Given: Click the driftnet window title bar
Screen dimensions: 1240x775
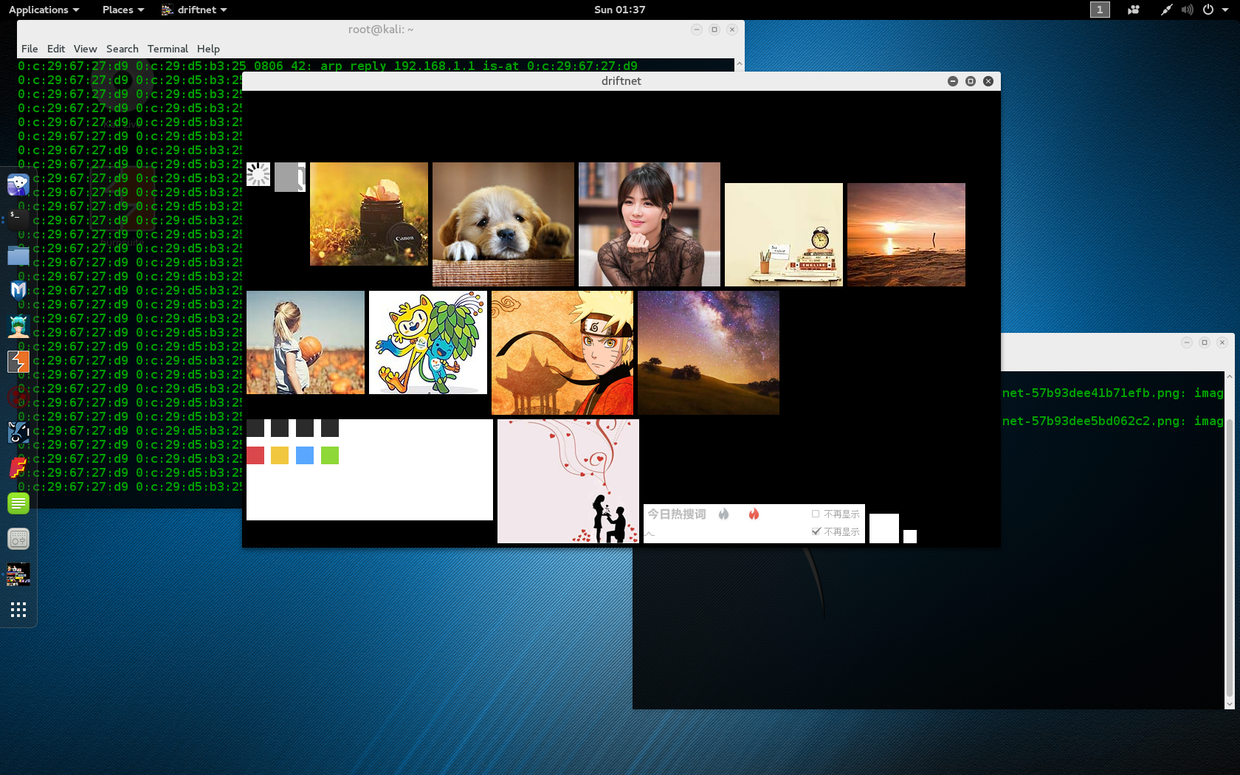Looking at the screenshot, I should pos(621,81).
